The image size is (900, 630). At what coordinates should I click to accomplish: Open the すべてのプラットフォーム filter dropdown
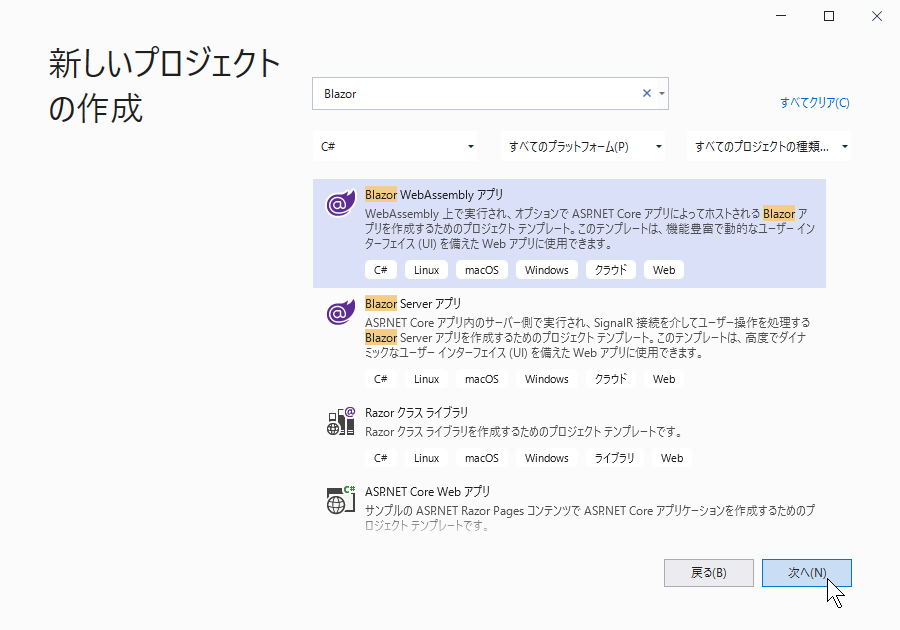pyautogui.click(x=584, y=147)
